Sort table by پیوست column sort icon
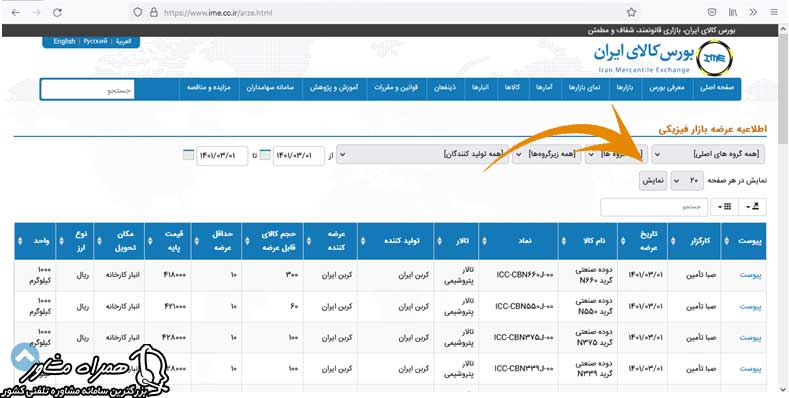 726,241
